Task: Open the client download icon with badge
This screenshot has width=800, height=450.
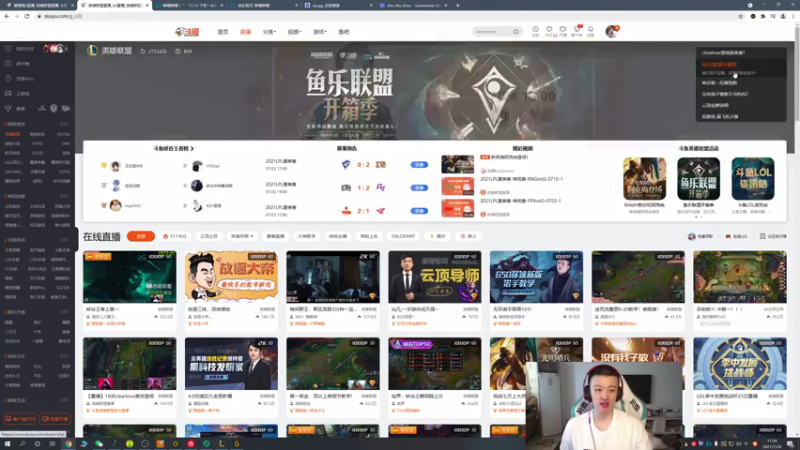Action: click(577, 31)
